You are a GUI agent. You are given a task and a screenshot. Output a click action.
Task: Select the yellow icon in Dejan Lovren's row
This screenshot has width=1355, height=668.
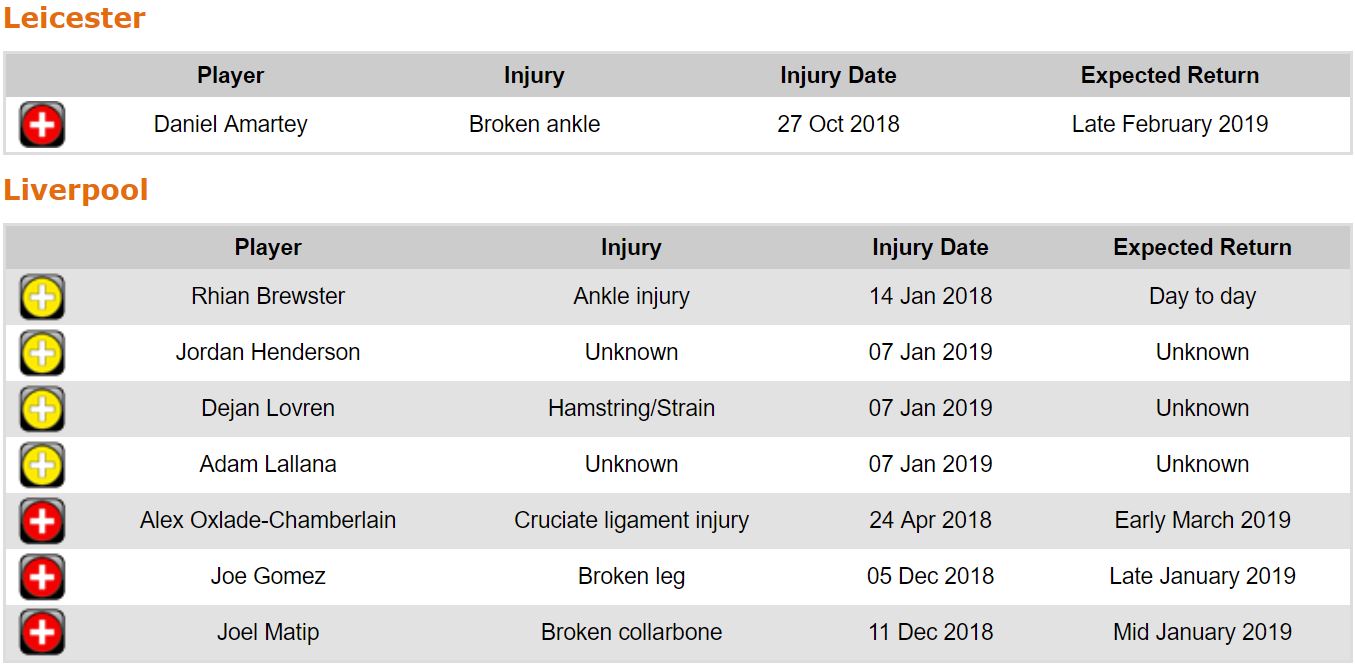(x=42, y=409)
